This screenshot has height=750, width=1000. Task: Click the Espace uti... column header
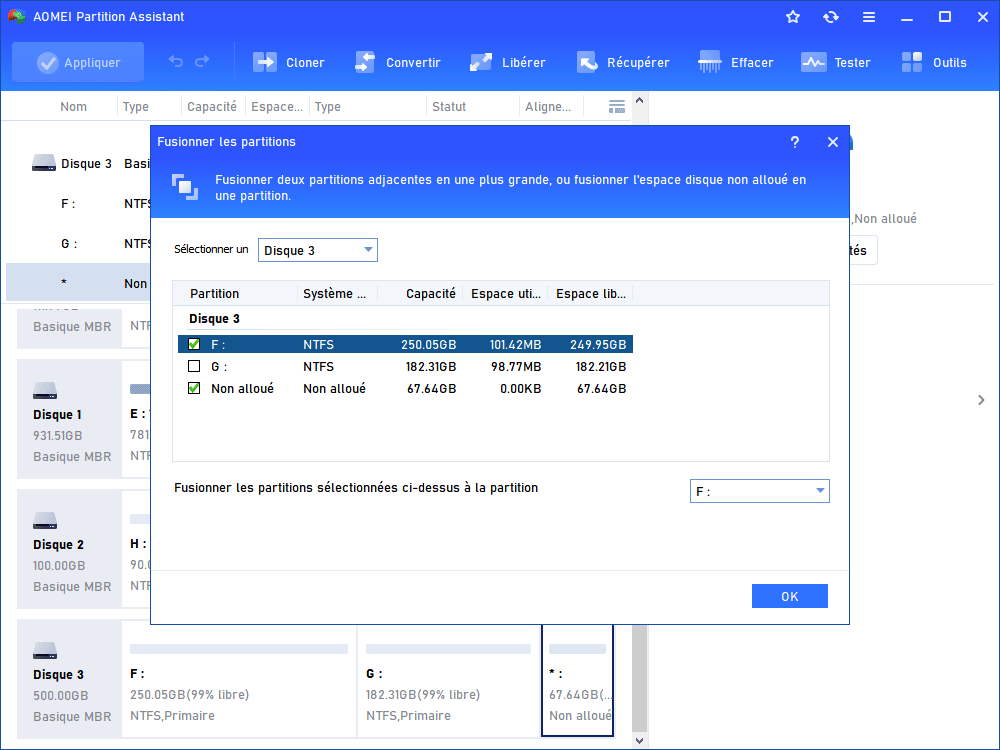[506, 293]
